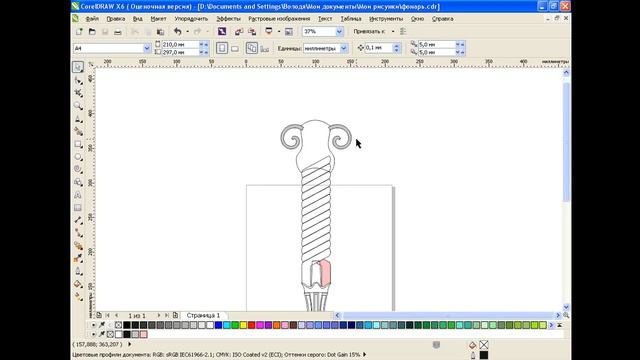Open the Макет menu
Screen dimensions: 640x360
coord(158,19)
